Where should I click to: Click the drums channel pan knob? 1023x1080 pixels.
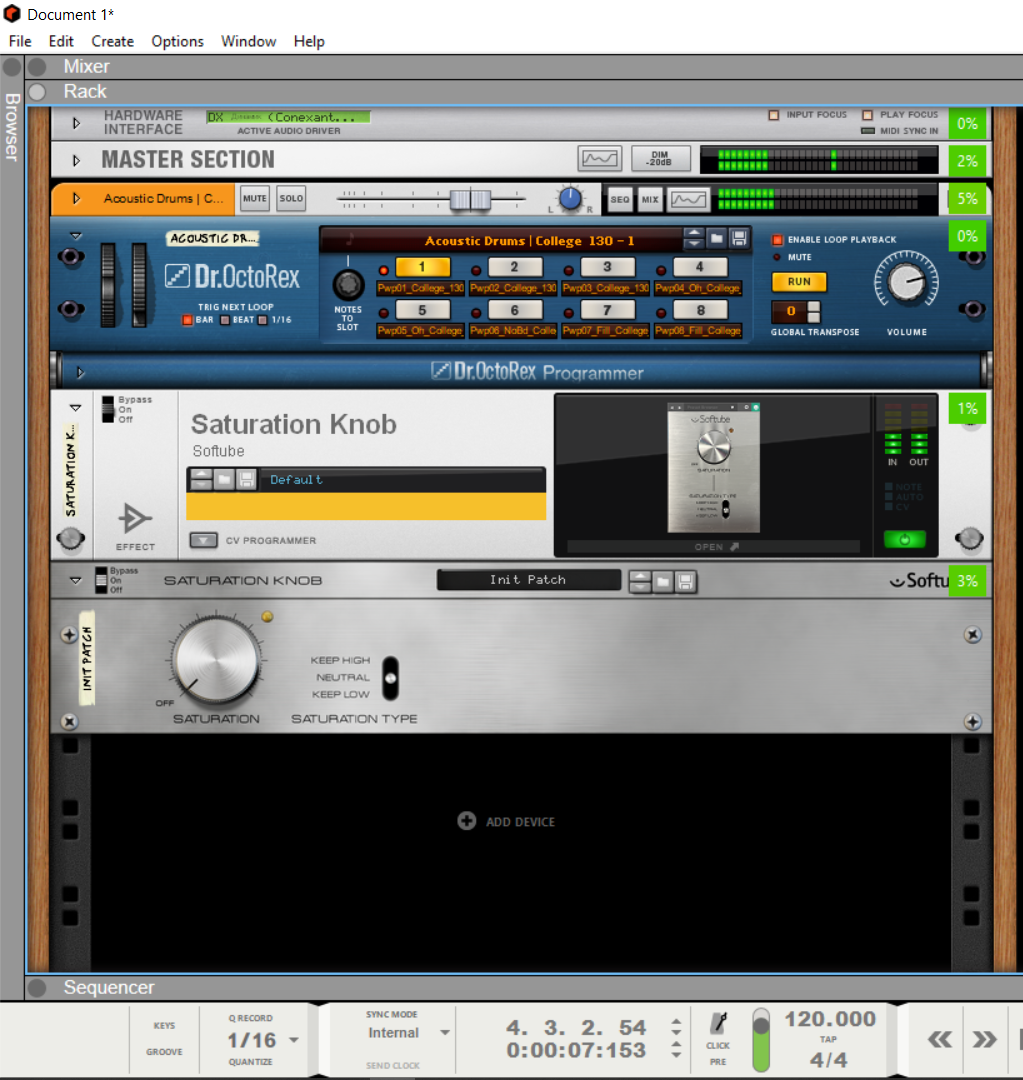[570, 199]
